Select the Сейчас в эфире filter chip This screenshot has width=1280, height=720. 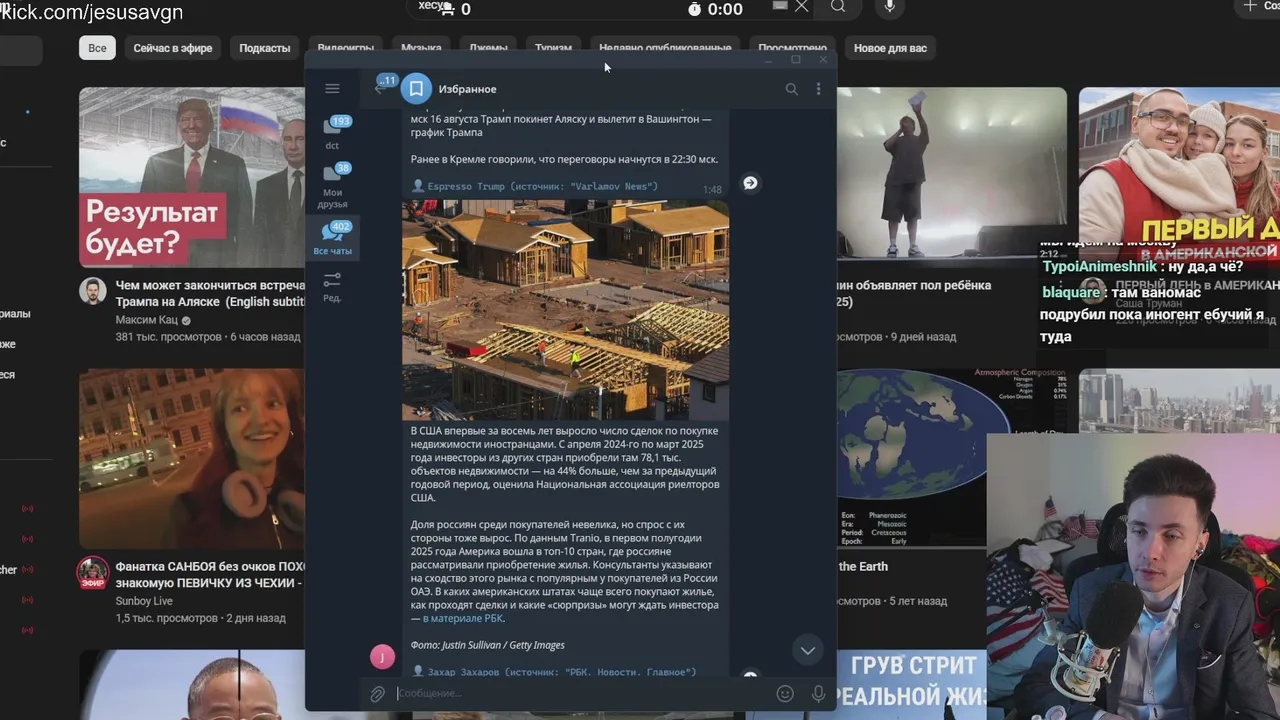(x=172, y=48)
